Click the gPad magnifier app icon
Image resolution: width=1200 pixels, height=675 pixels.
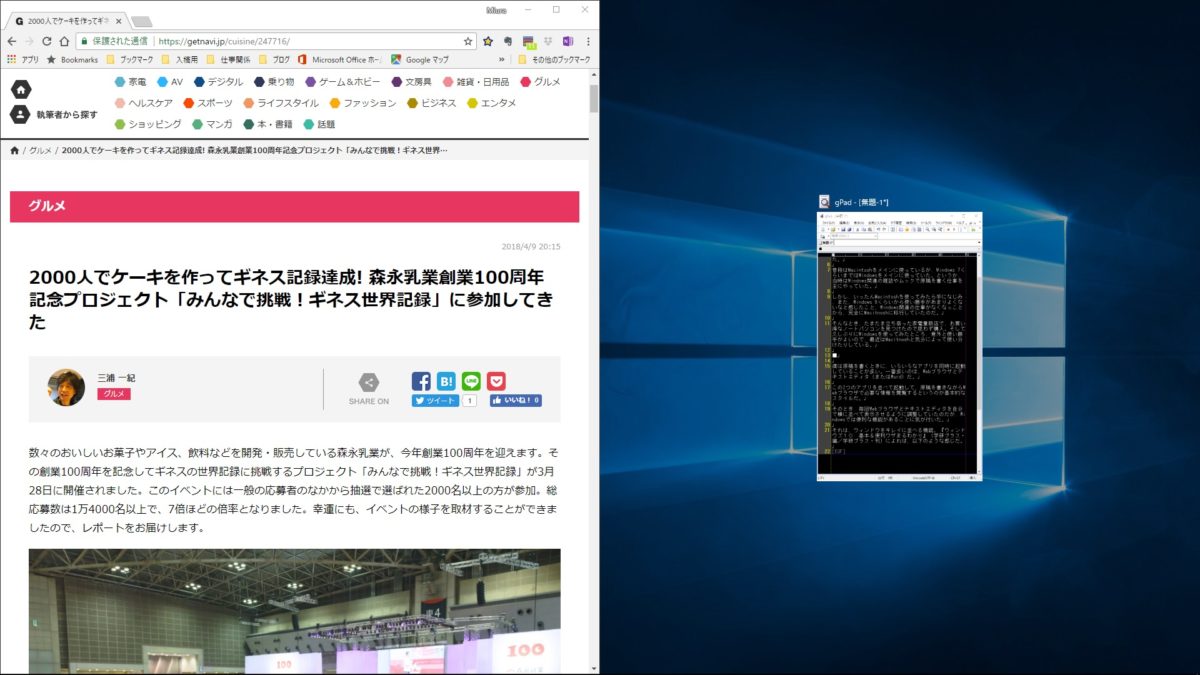click(x=824, y=202)
